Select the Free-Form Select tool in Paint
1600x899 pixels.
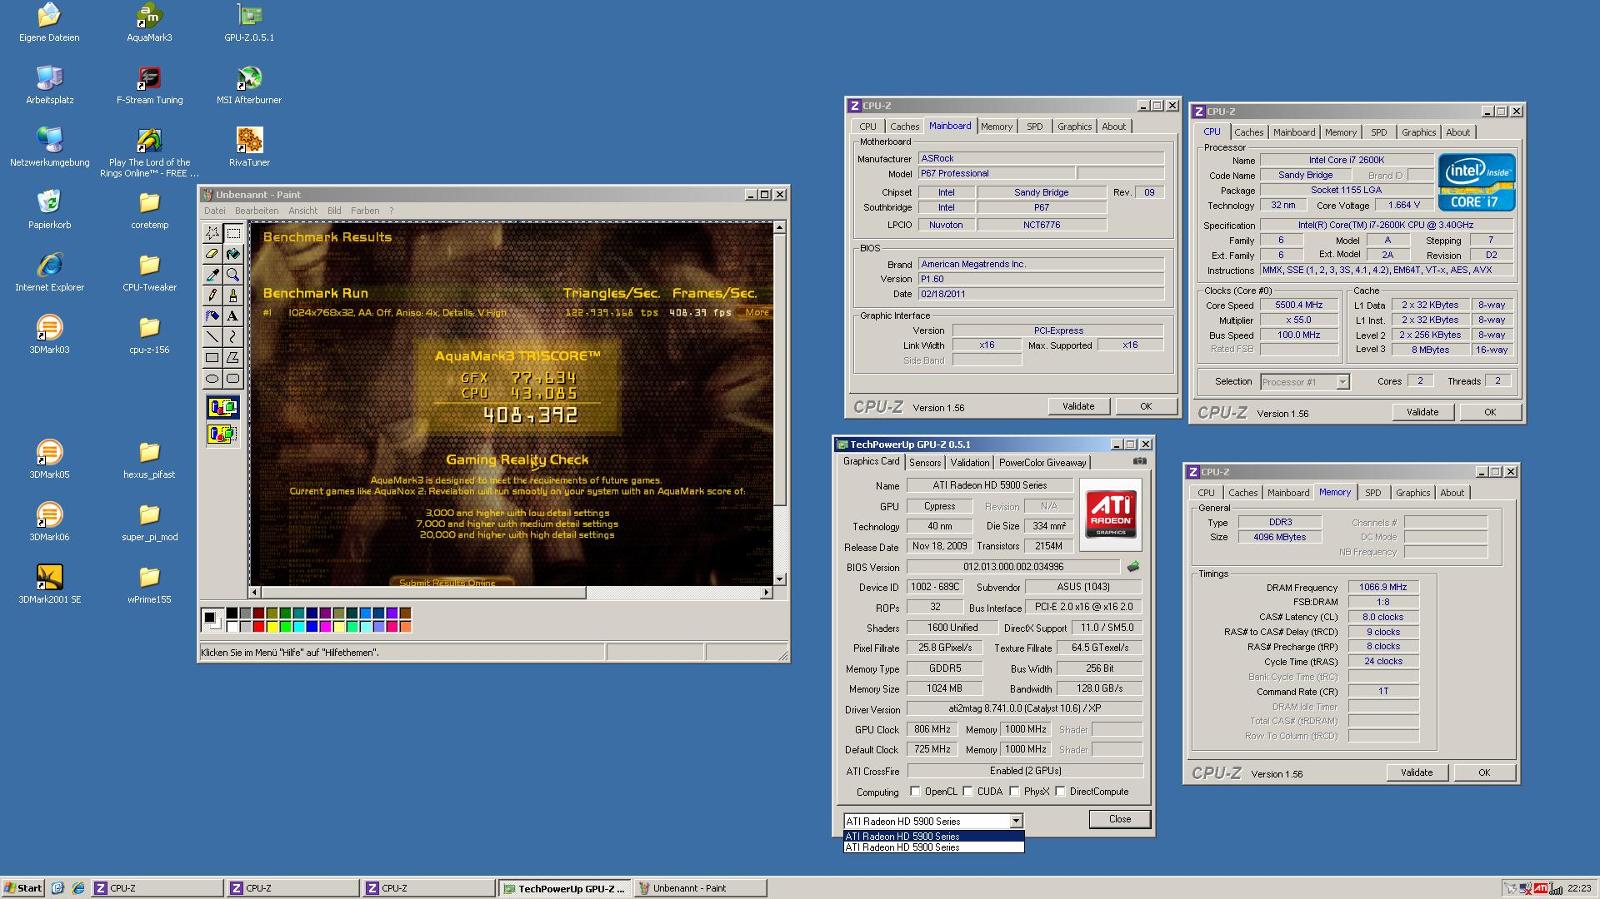[212, 233]
